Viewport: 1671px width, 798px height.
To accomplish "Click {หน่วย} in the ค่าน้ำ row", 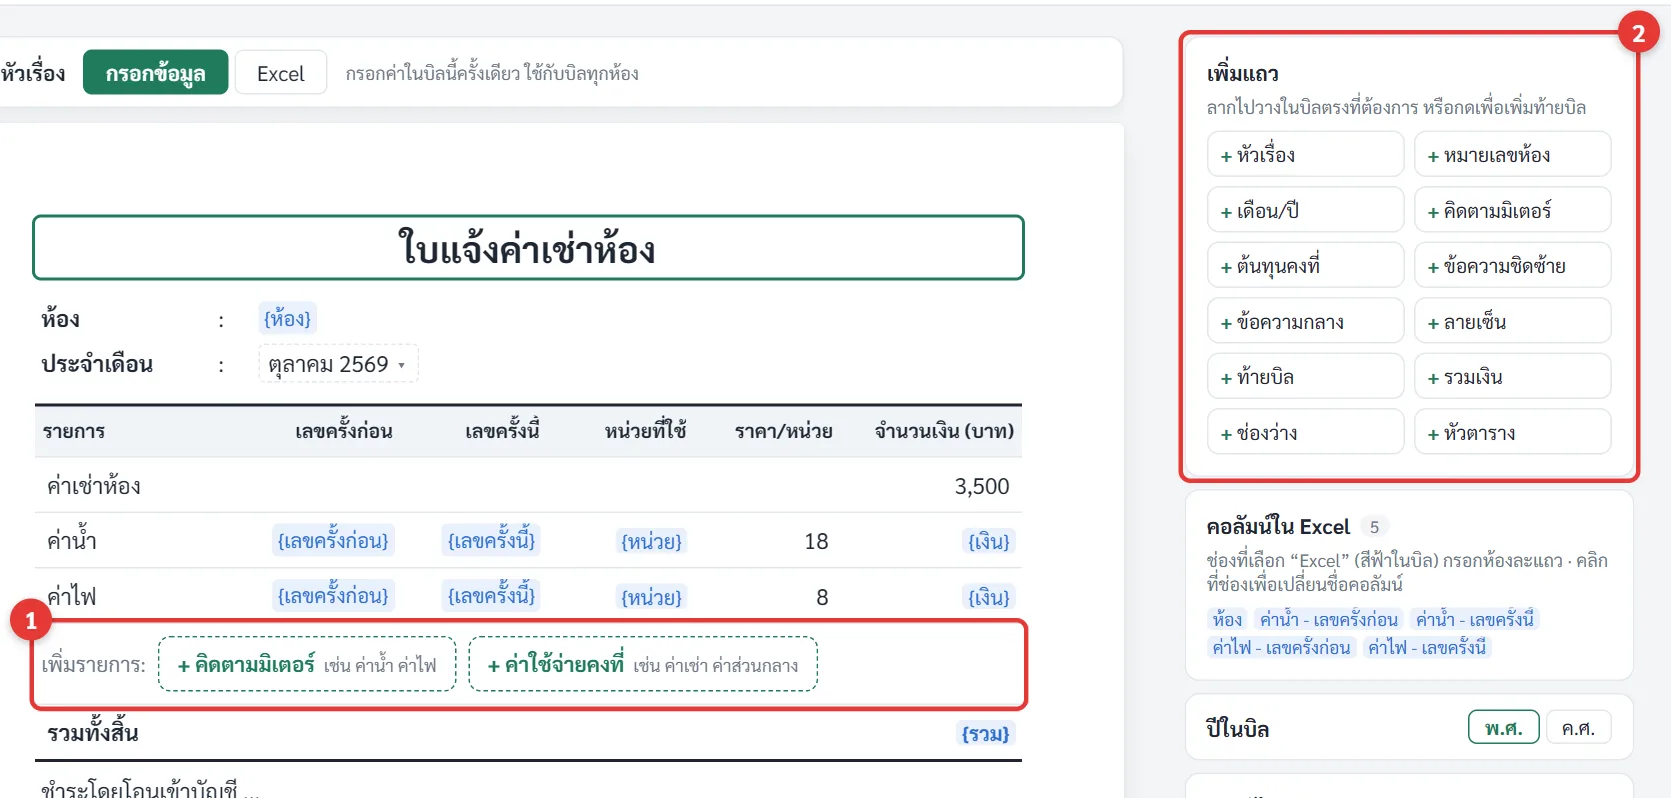I will [652, 541].
